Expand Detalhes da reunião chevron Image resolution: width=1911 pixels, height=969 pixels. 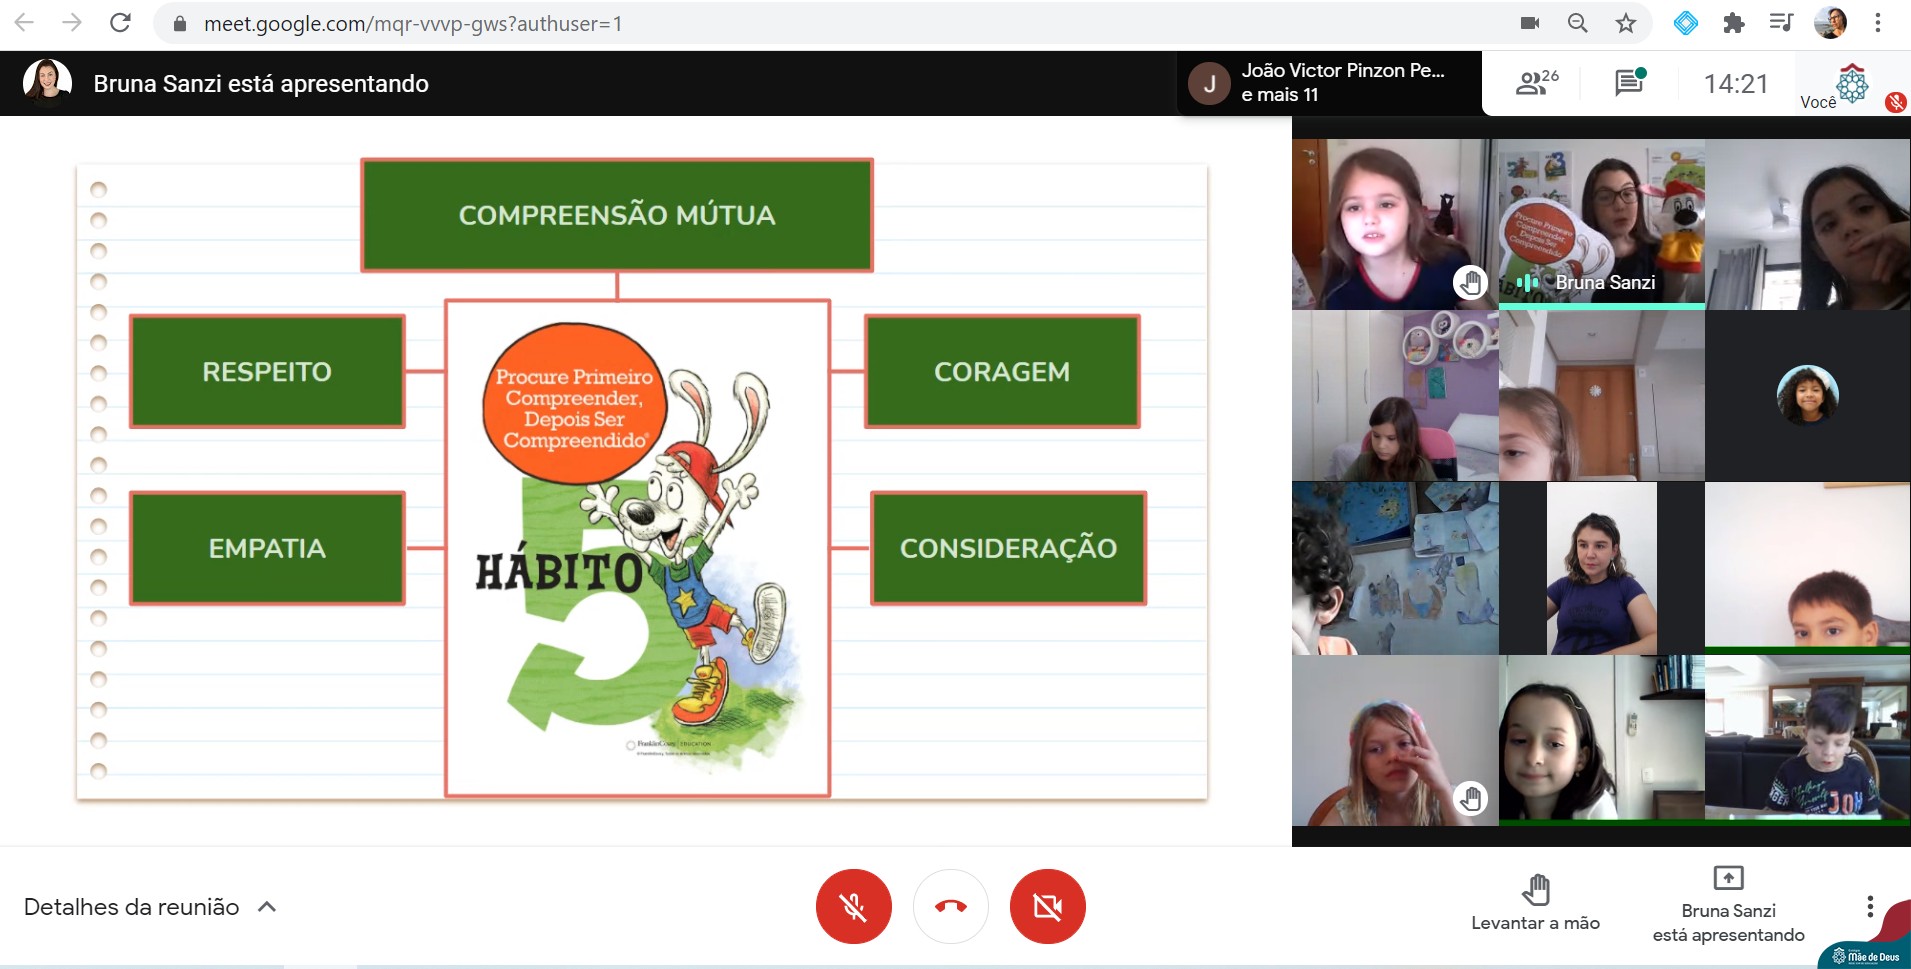coord(267,907)
